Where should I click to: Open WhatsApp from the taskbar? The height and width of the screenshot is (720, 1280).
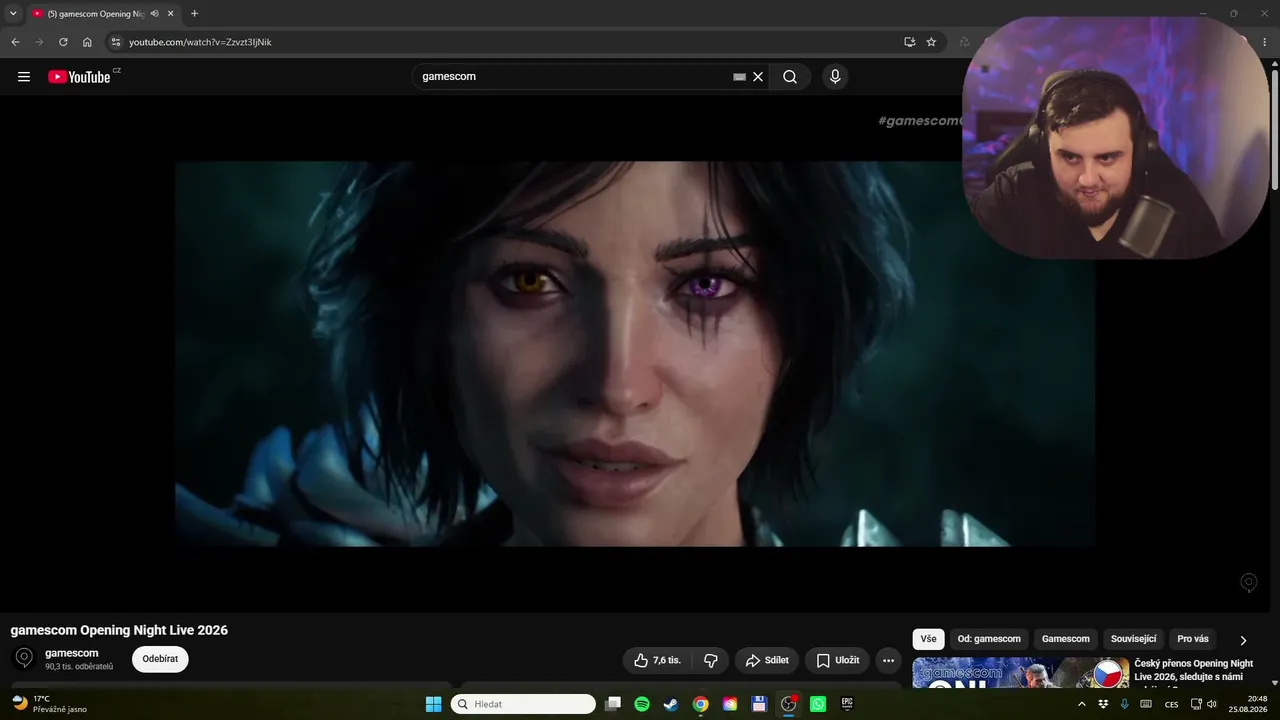coord(818,704)
